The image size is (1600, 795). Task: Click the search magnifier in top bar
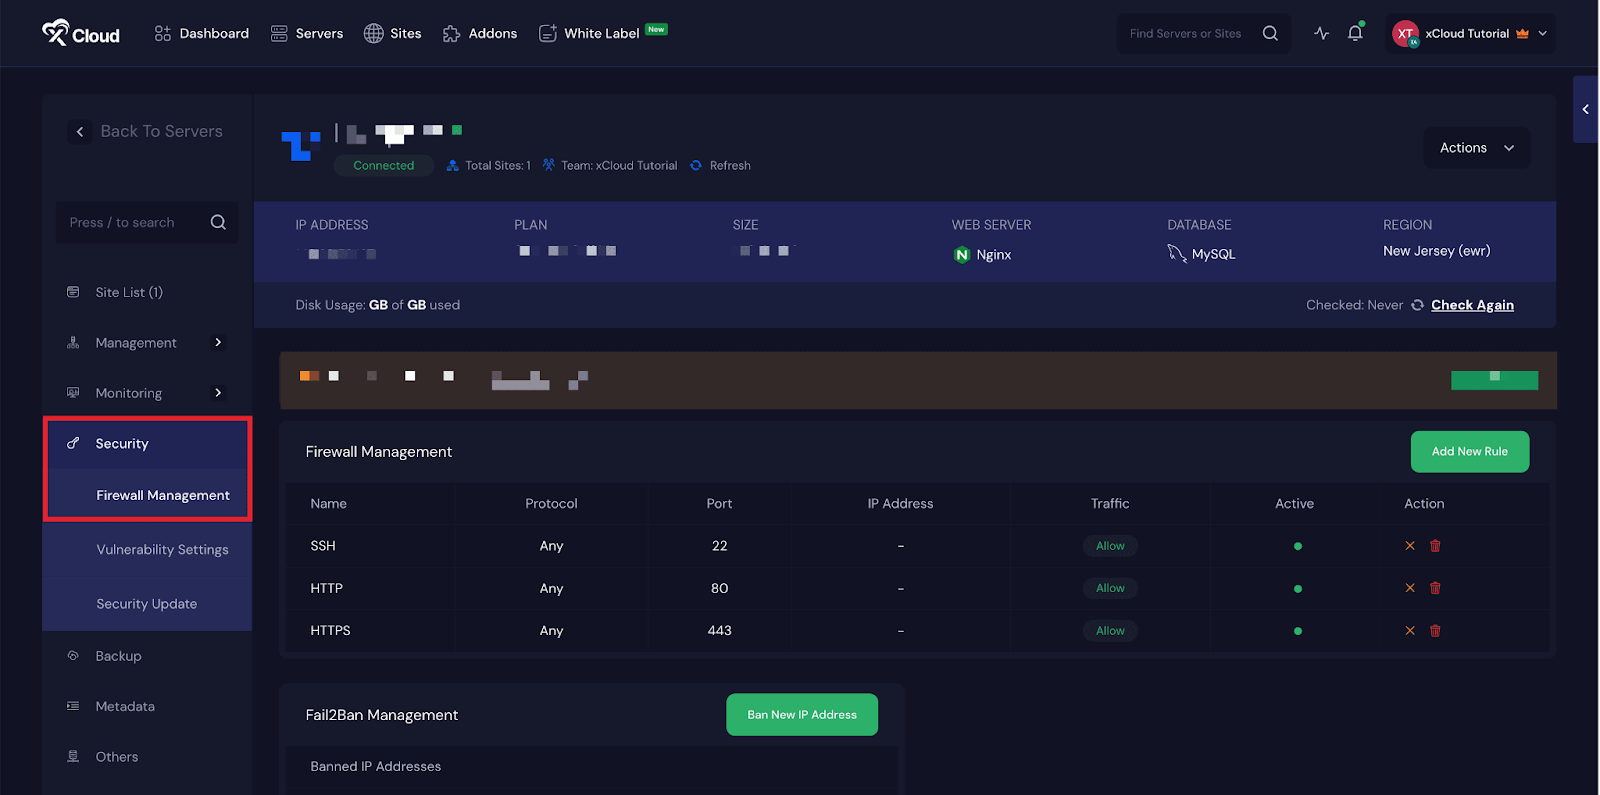pos(1270,33)
